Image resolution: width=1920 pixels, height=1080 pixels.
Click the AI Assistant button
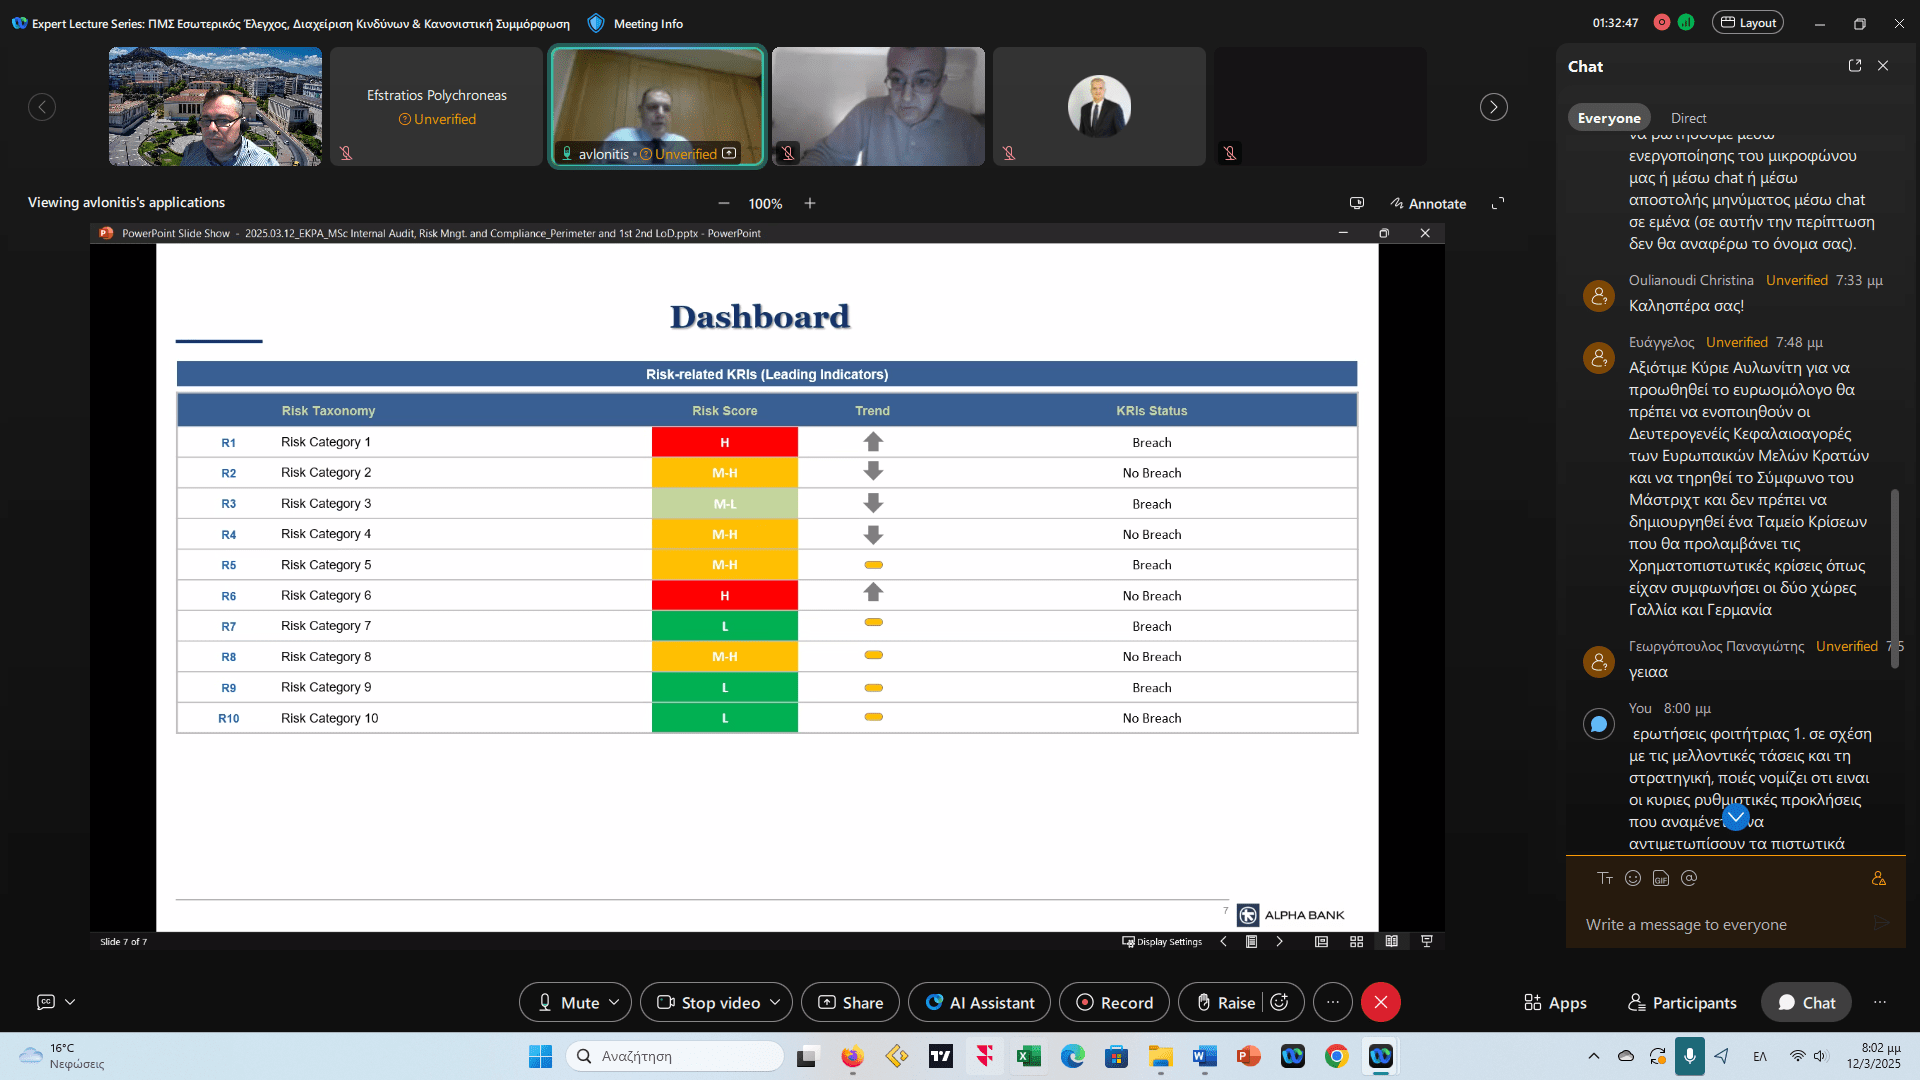point(979,1002)
